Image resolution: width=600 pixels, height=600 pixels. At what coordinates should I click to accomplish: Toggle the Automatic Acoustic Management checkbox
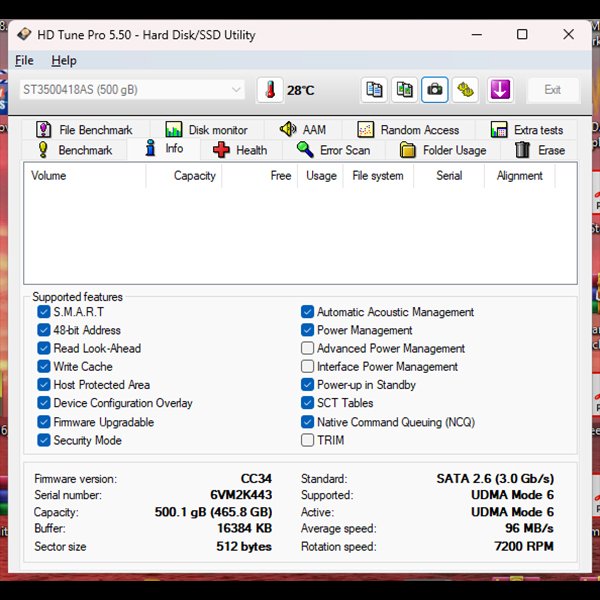[307, 312]
